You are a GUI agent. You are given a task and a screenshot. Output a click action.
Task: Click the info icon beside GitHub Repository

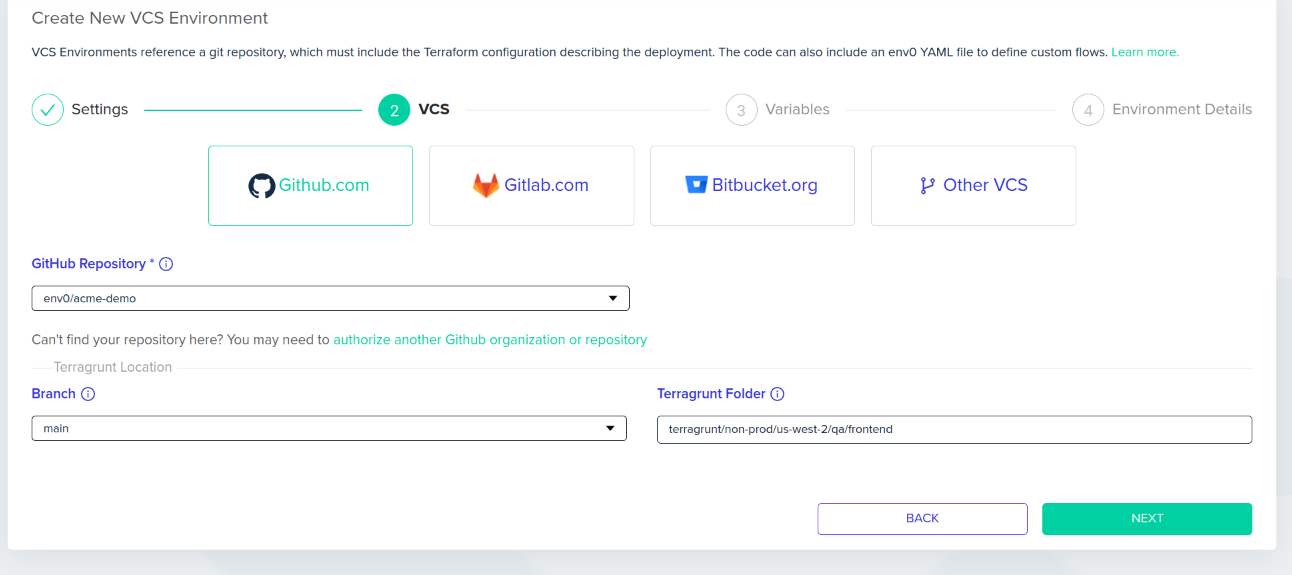166,264
